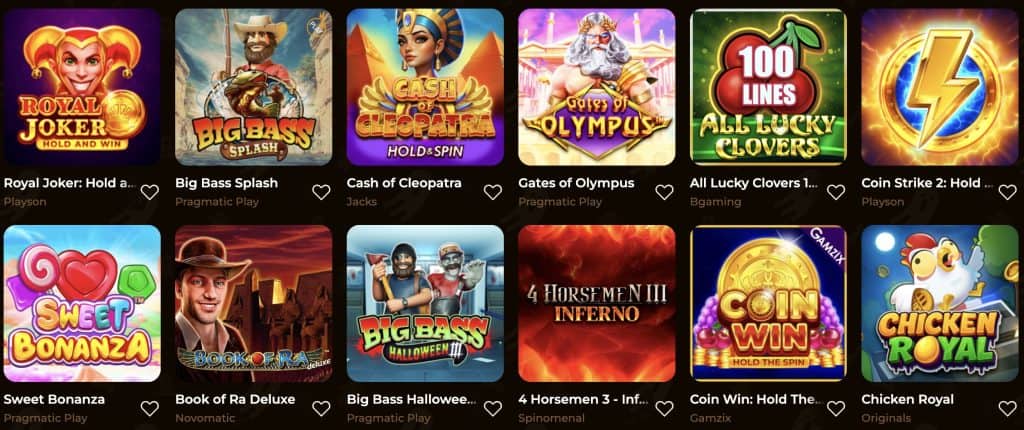Click heart icon beside Gates of Olympus
The image size is (1024, 430).
pos(664,192)
